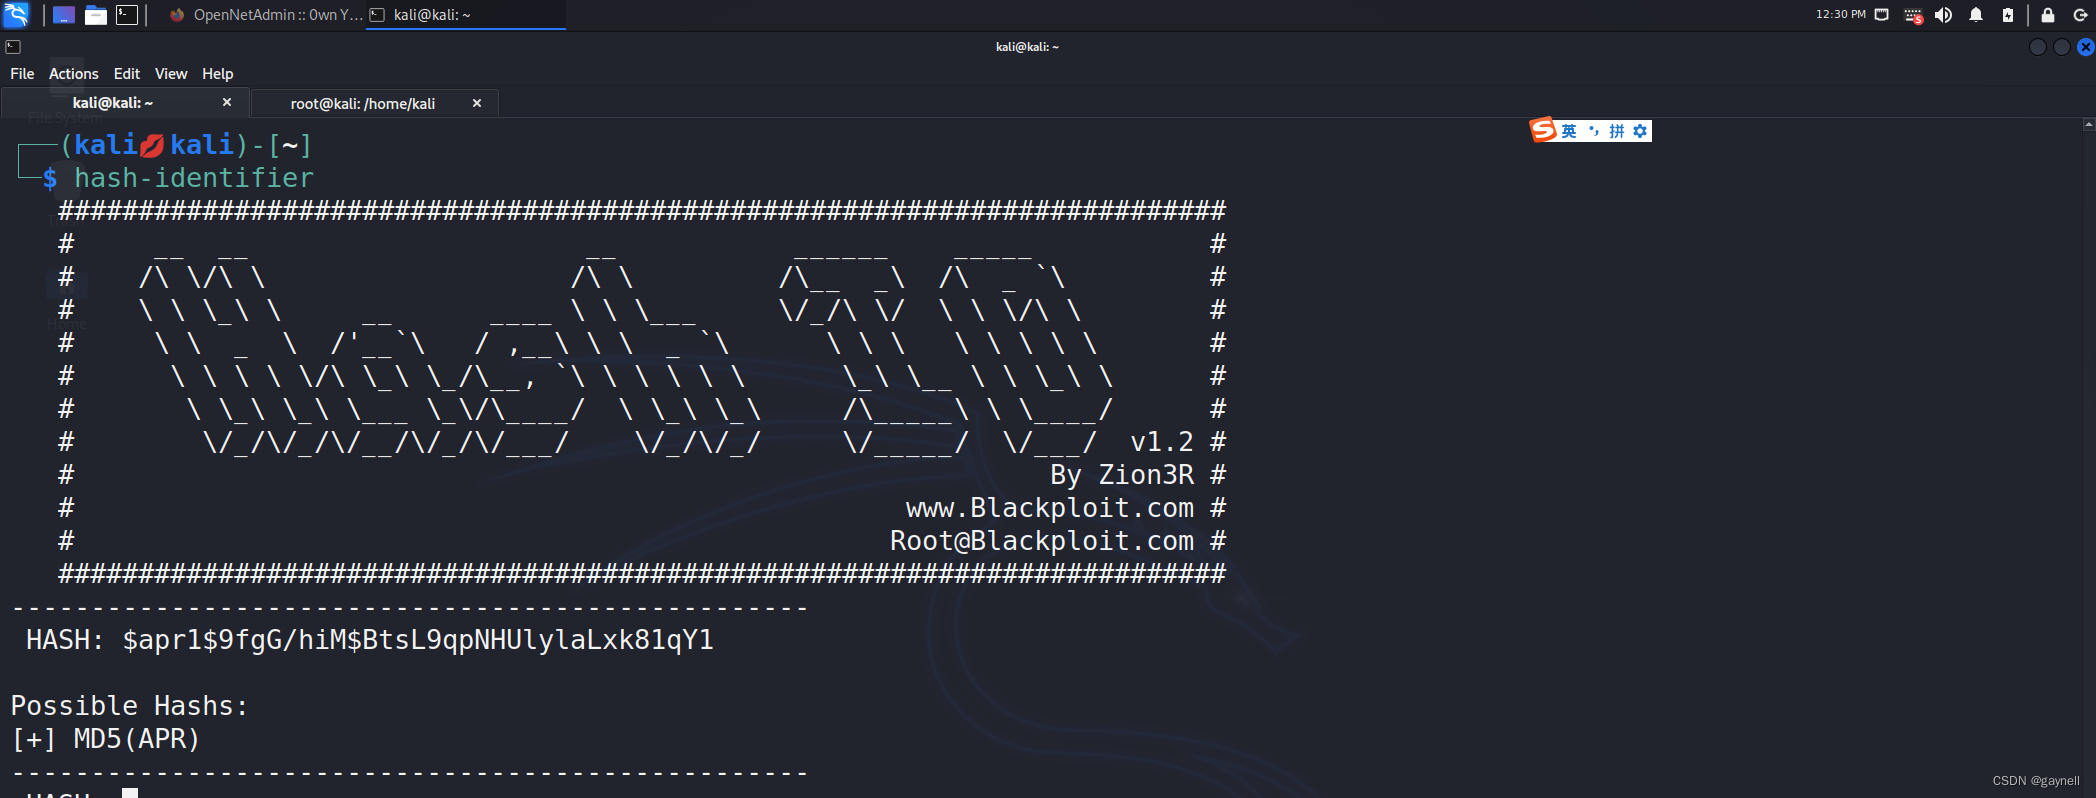Viewport: 2096px width, 798px height.
Task: Click the terminal cursor at HASH prompt
Action: pyautogui.click(x=130, y=793)
